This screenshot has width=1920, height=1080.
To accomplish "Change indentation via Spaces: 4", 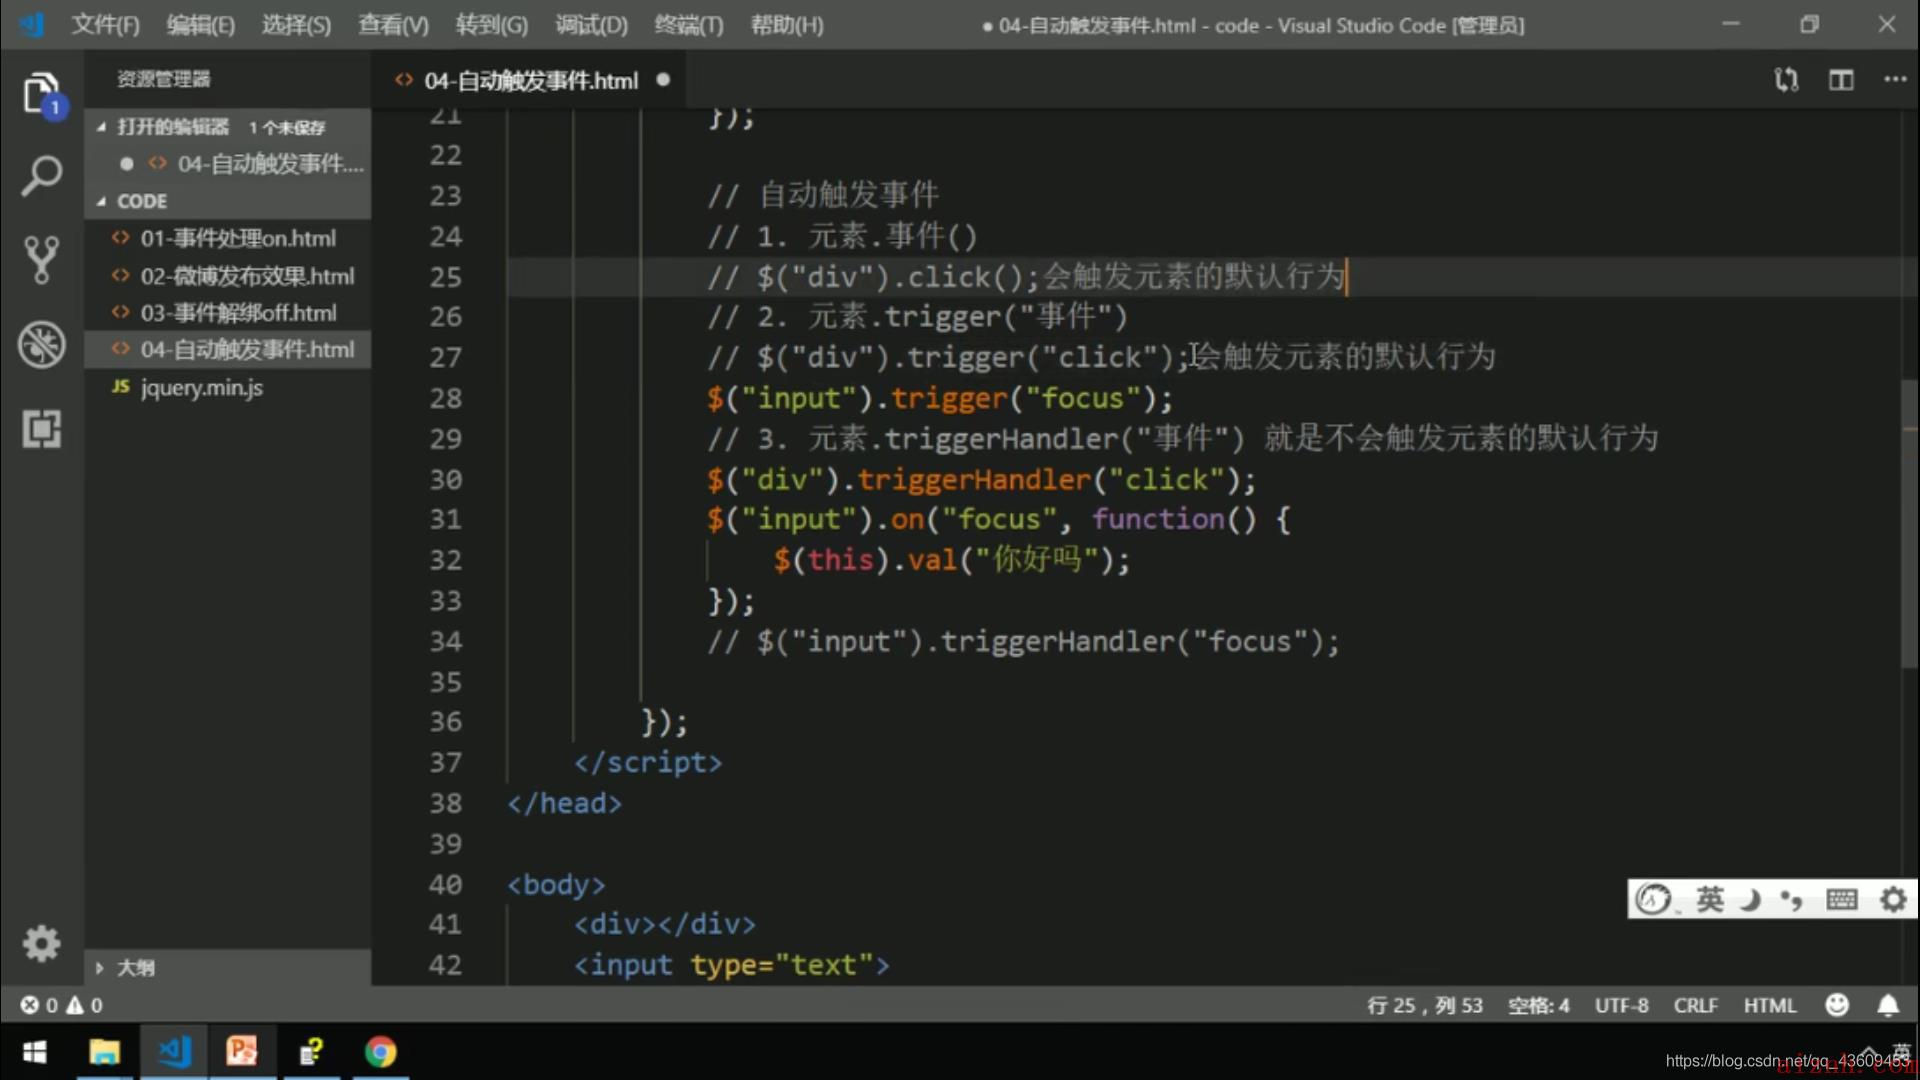I will coord(1538,1005).
